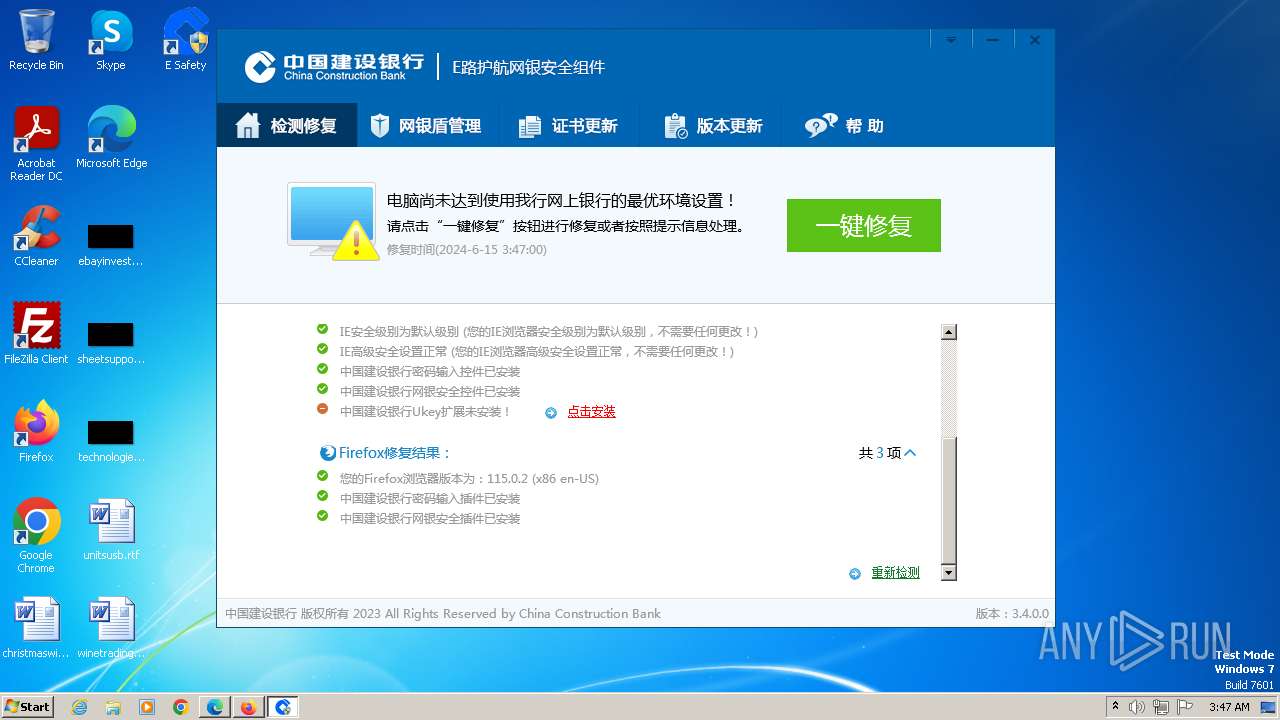Select the 版本更新 tab
Viewport: 1280px width, 720px height.
[x=713, y=126]
